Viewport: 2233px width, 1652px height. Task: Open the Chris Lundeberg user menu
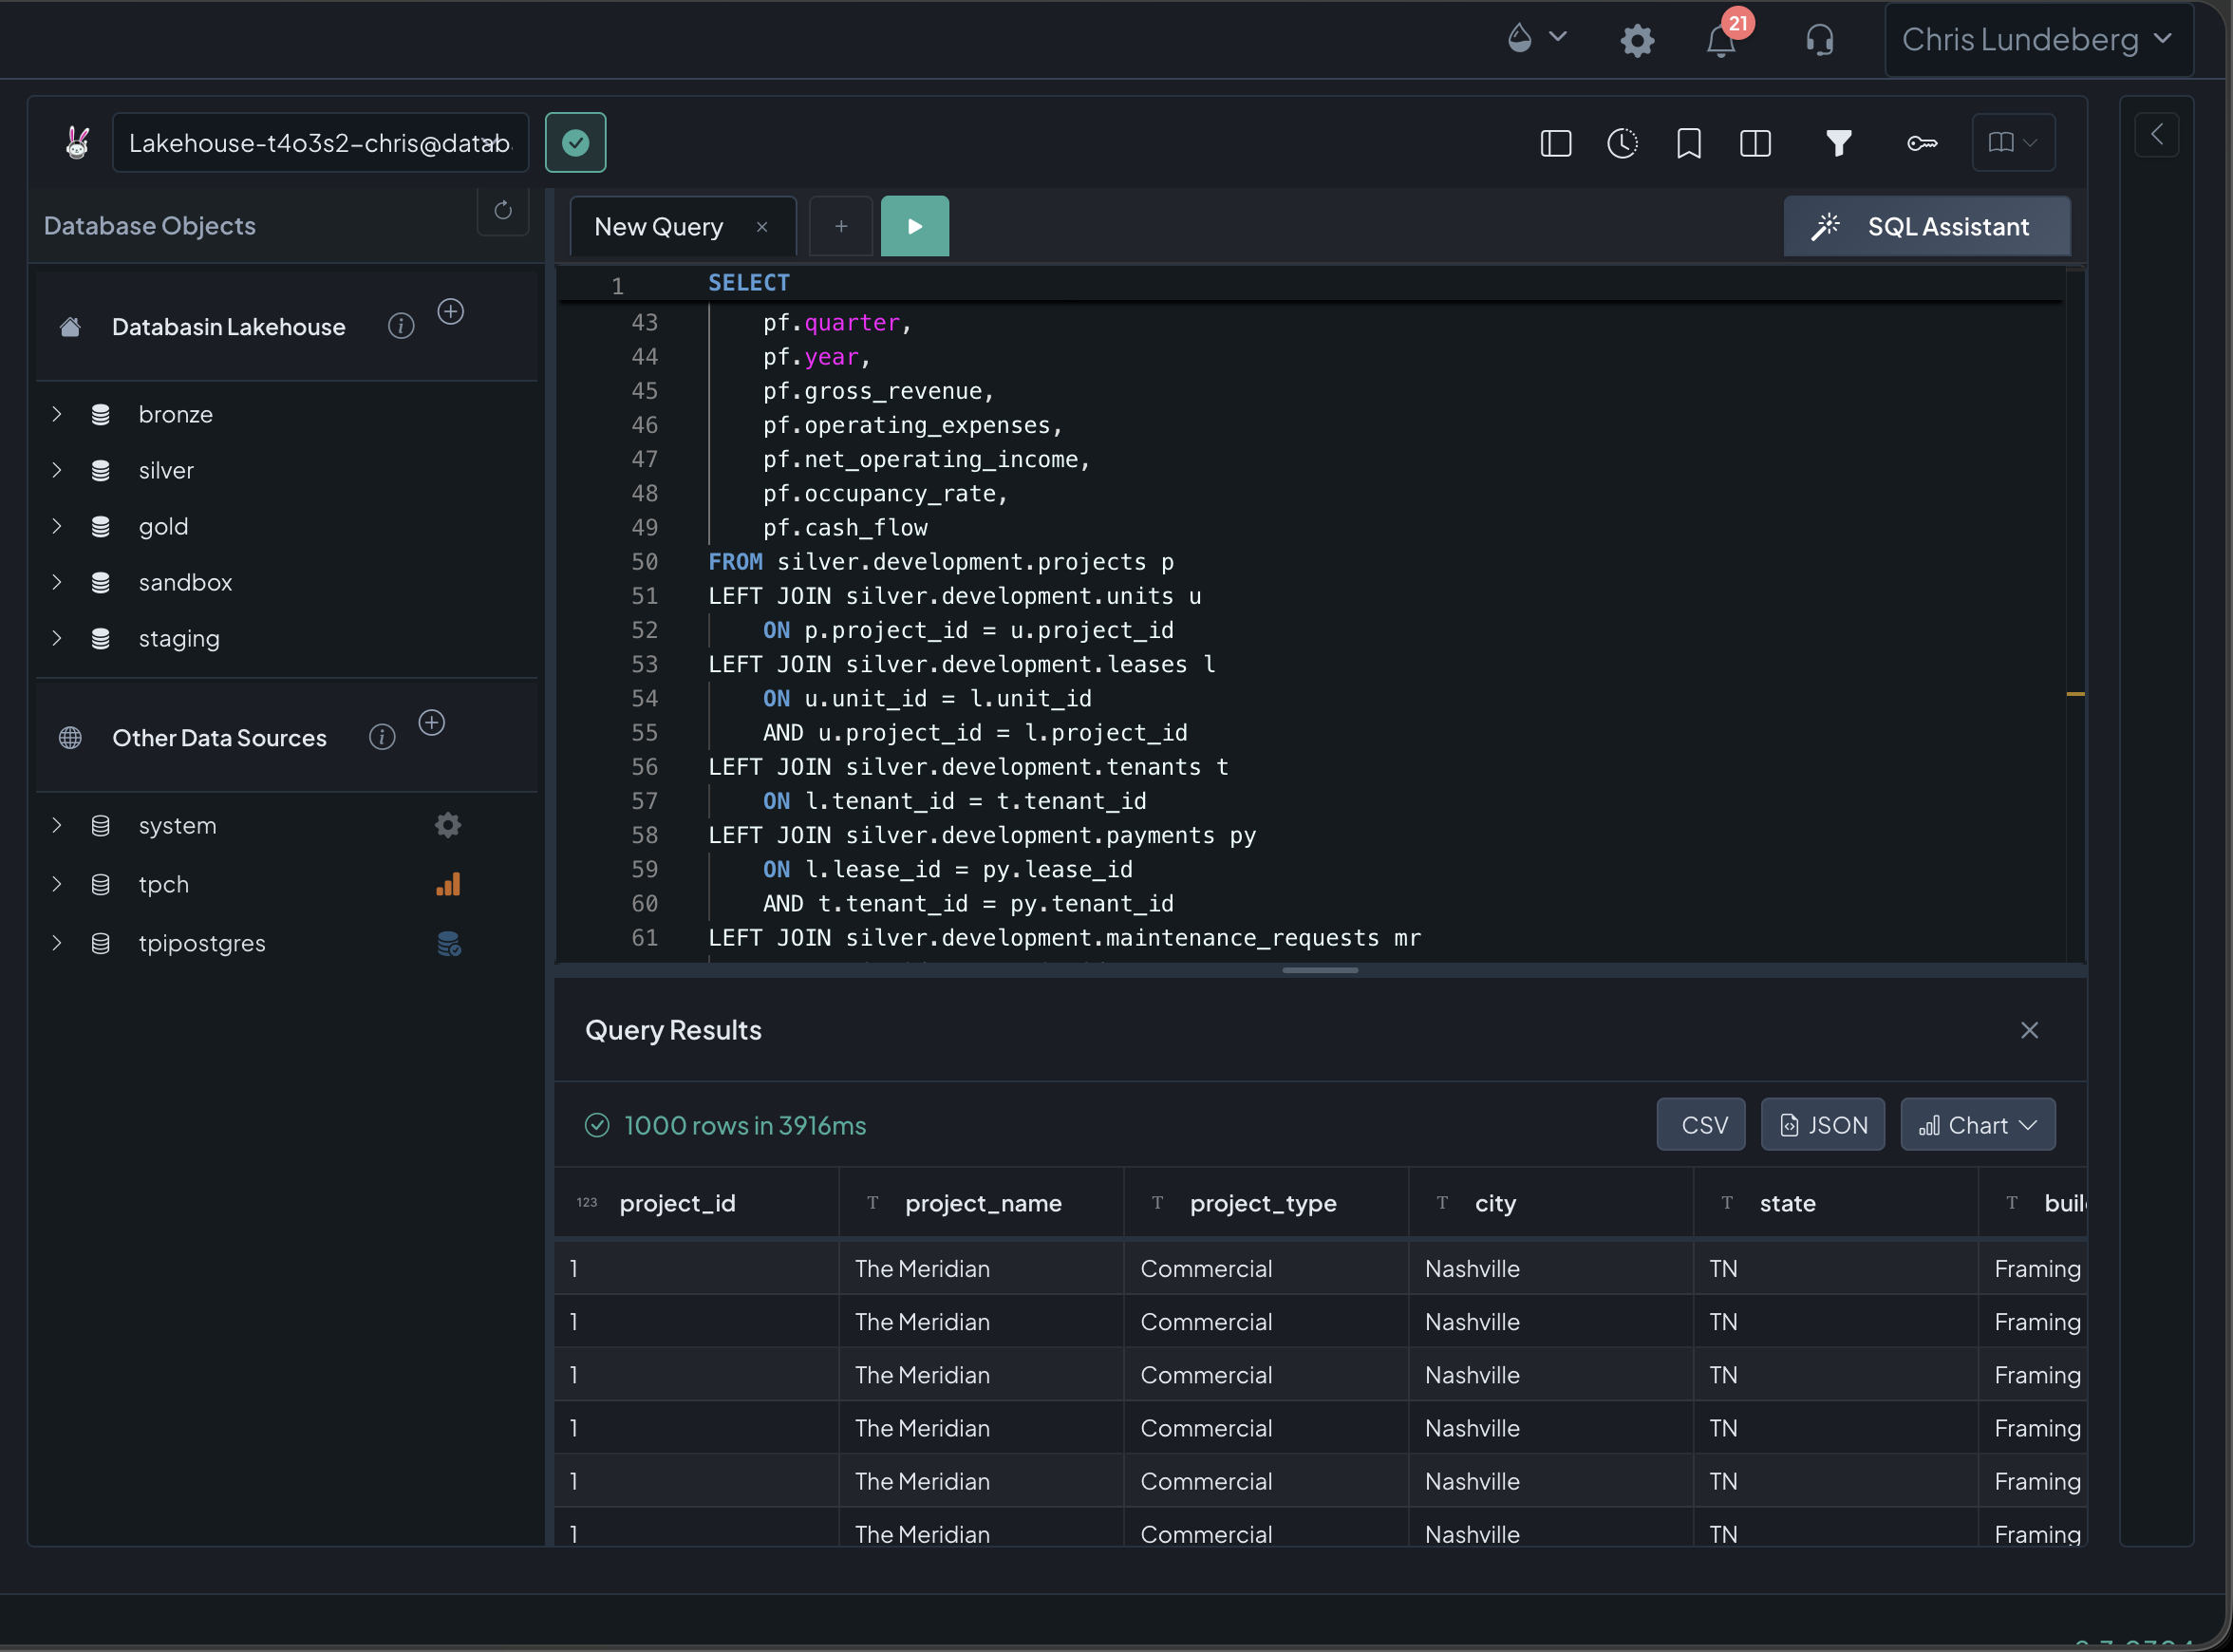point(2038,40)
